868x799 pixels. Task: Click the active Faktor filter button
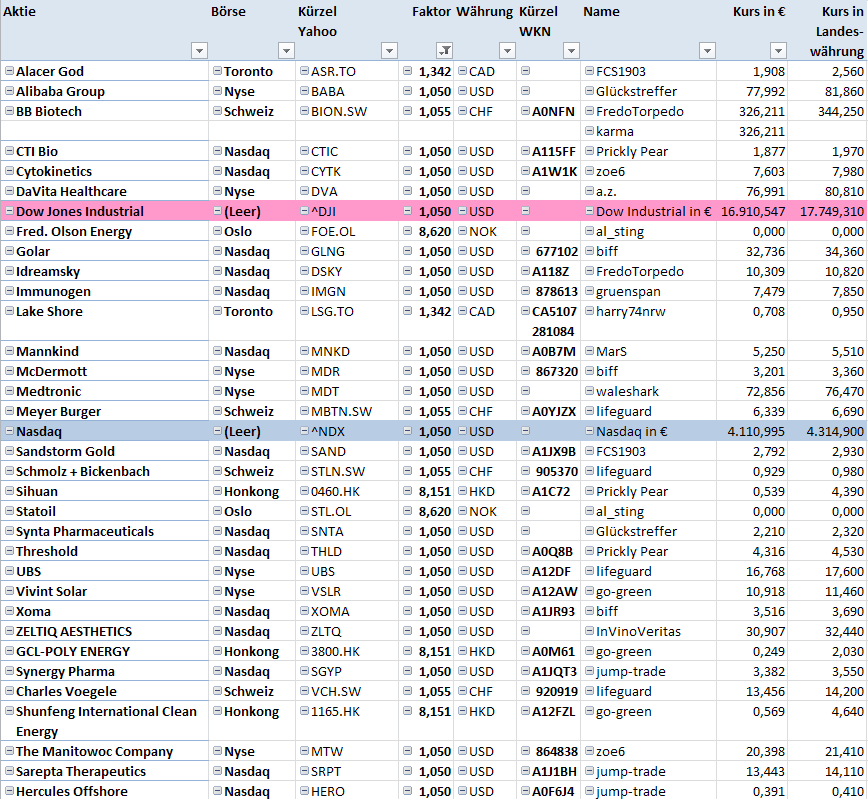pos(445,51)
